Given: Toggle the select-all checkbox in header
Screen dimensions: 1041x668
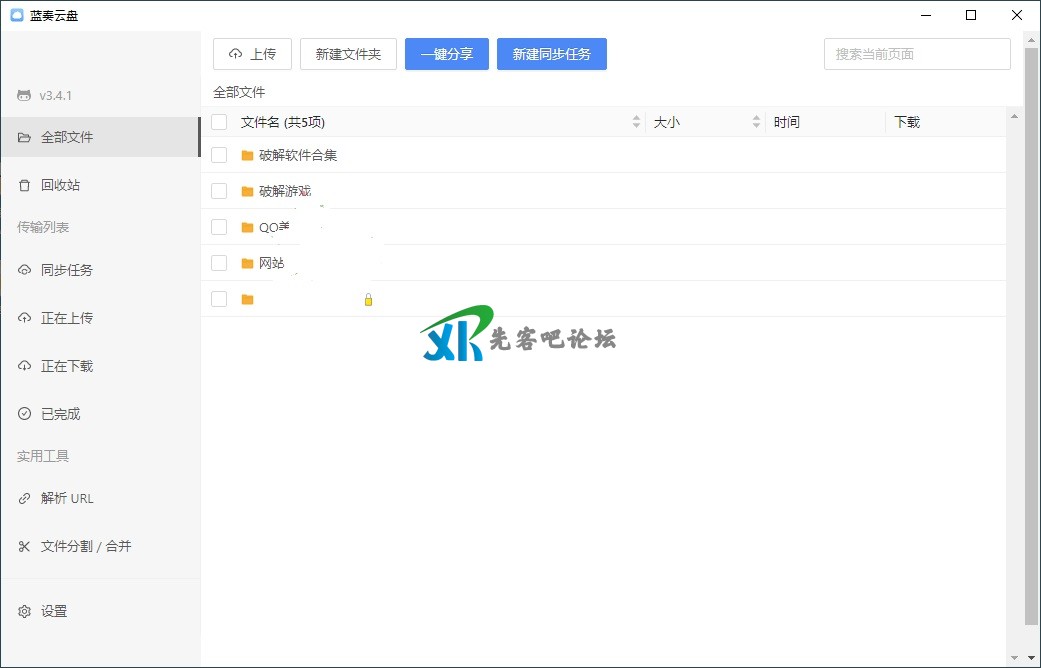Looking at the screenshot, I should [219, 122].
